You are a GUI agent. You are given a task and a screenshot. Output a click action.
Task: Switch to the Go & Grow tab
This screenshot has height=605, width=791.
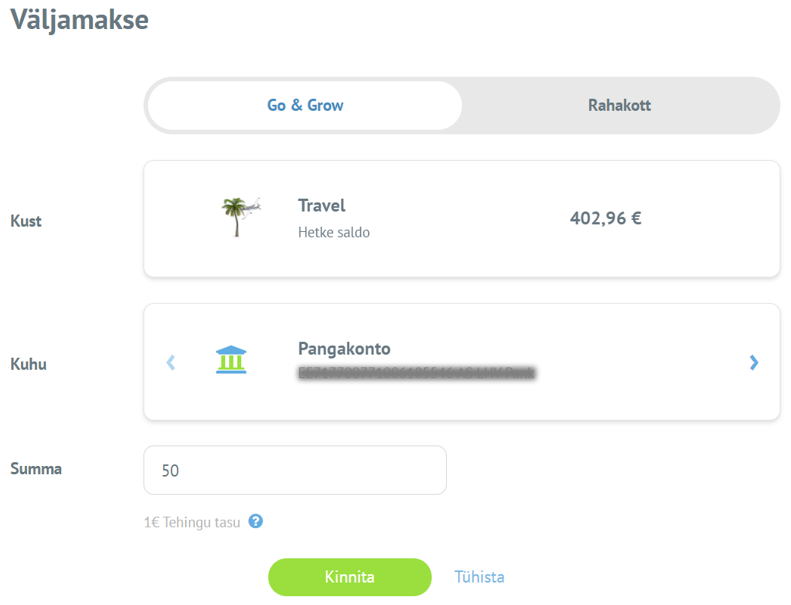(x=305, y=105)
